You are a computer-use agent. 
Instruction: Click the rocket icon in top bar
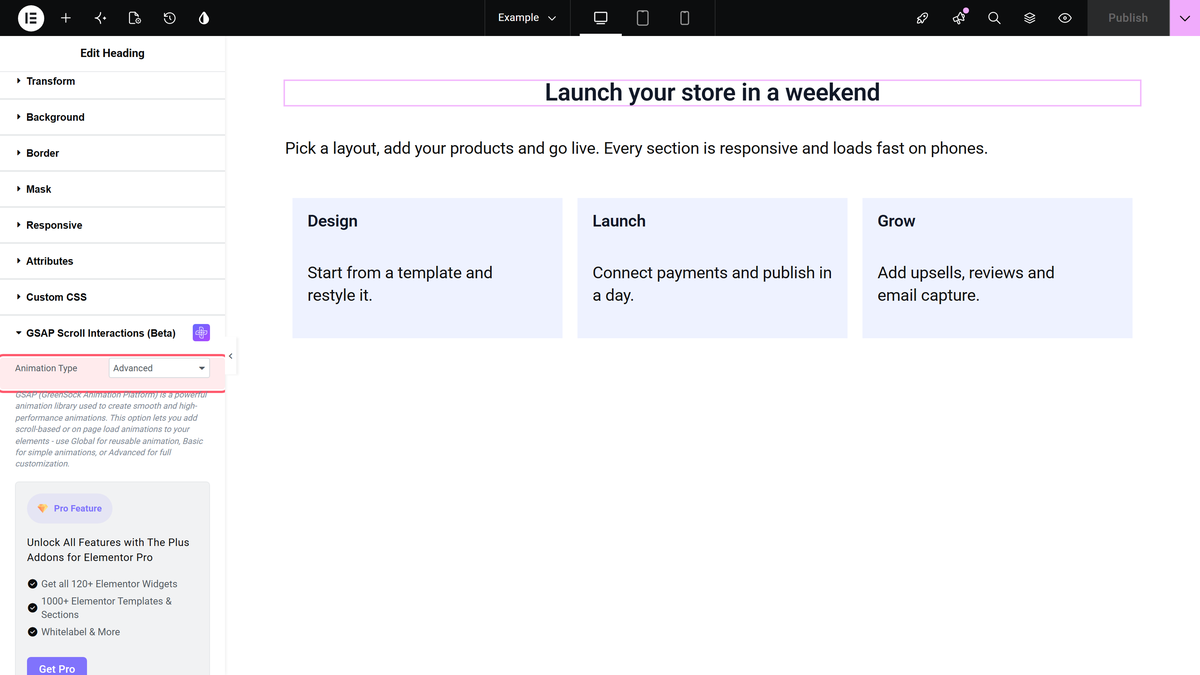(x=923, y=18)
